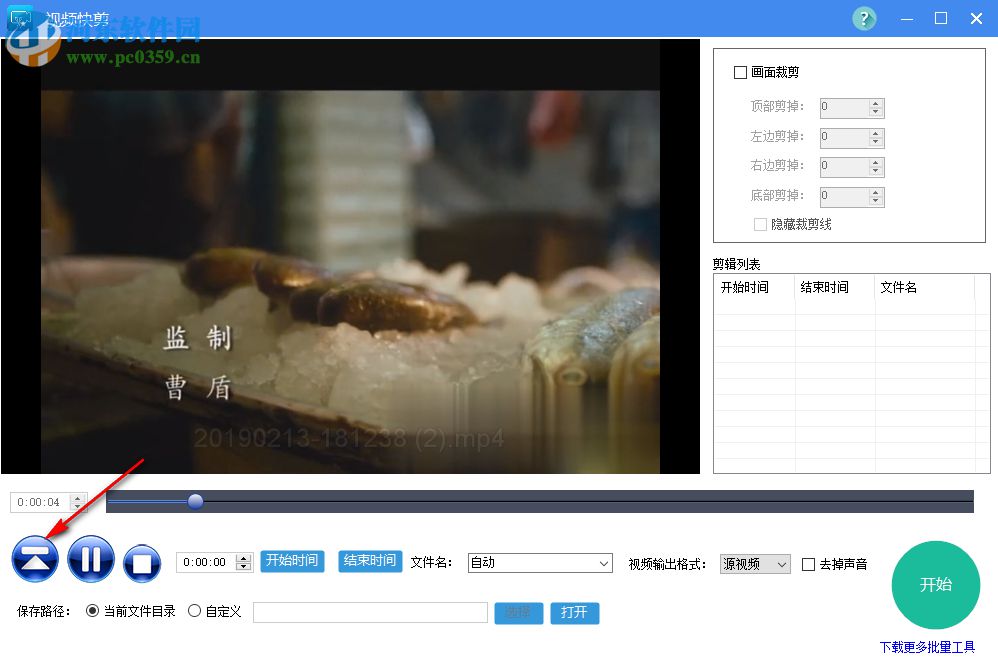Click the play button to resume video
This screenshot has width=998, height=660.
coord(35,561)
